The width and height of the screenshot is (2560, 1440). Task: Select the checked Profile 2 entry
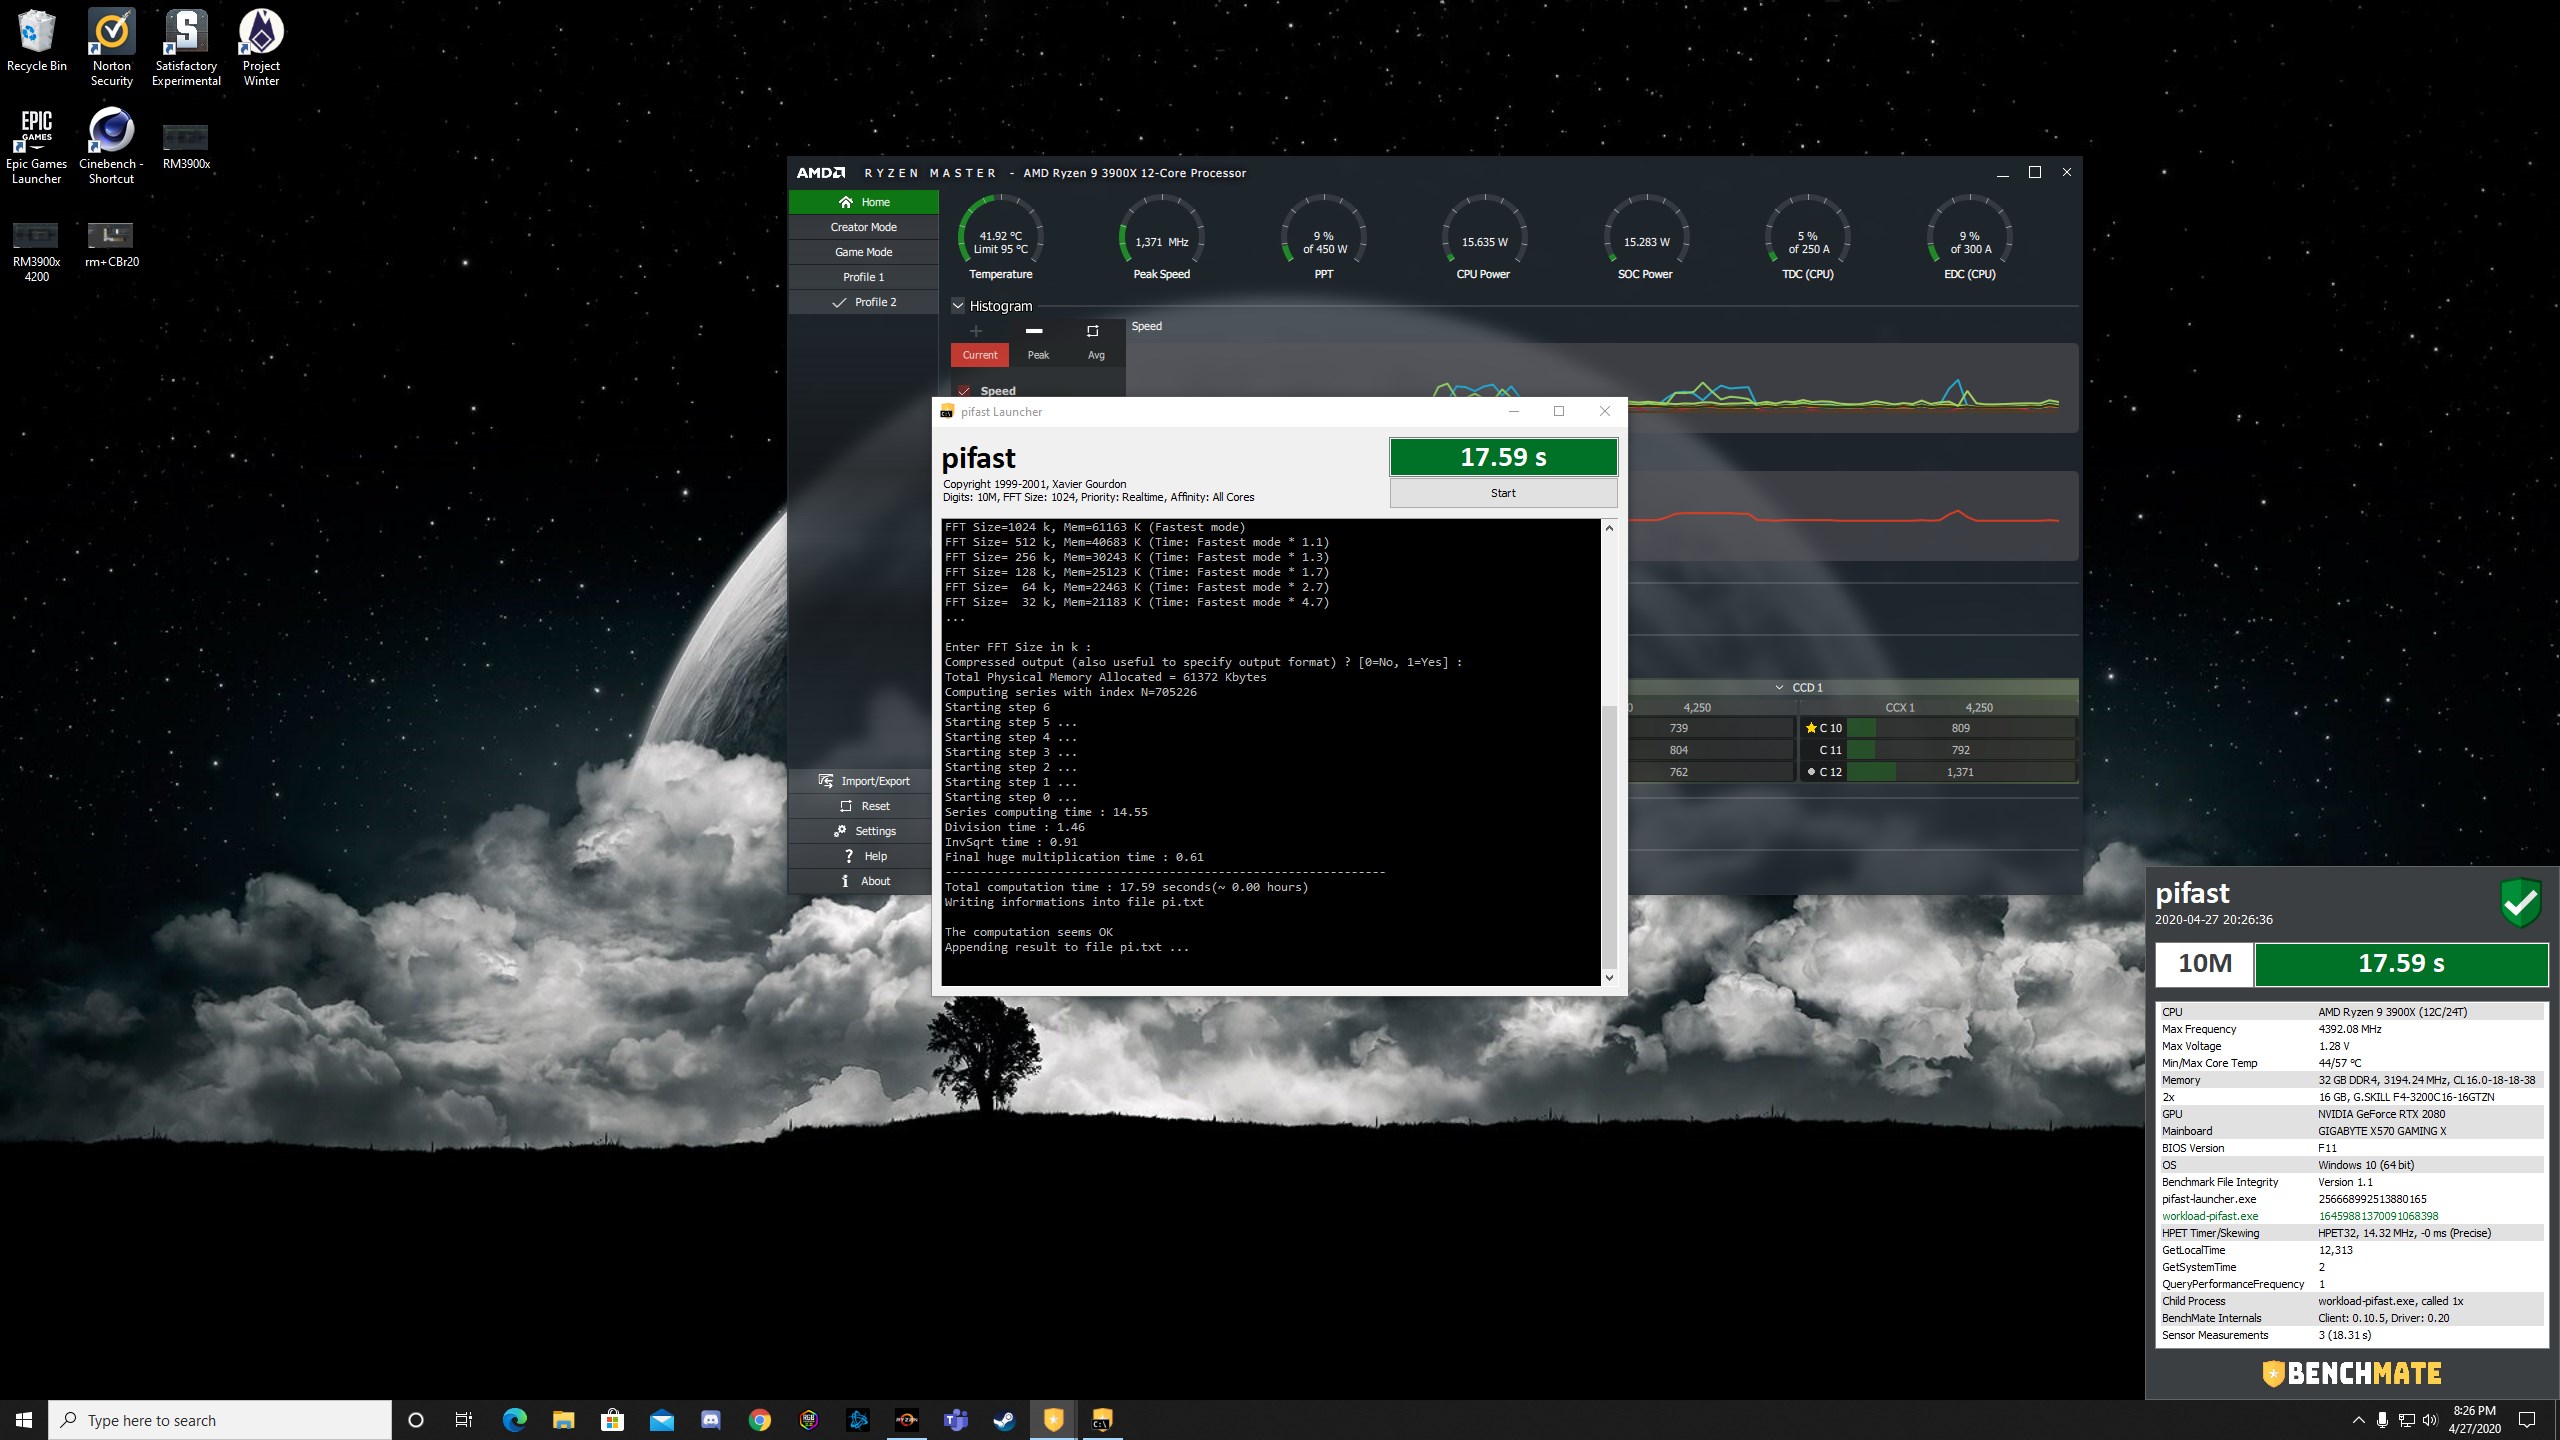tap(864, 302)
